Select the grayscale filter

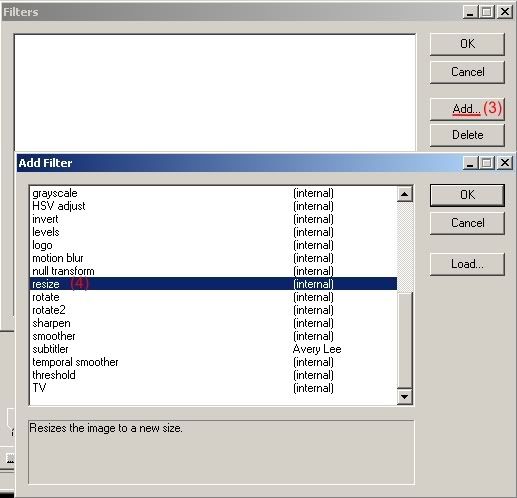[213, 193]
